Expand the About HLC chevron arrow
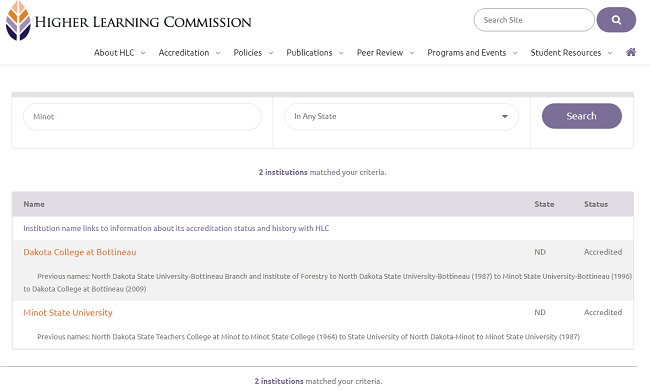This screenshot has height=391, width=650. pos(143,53)
